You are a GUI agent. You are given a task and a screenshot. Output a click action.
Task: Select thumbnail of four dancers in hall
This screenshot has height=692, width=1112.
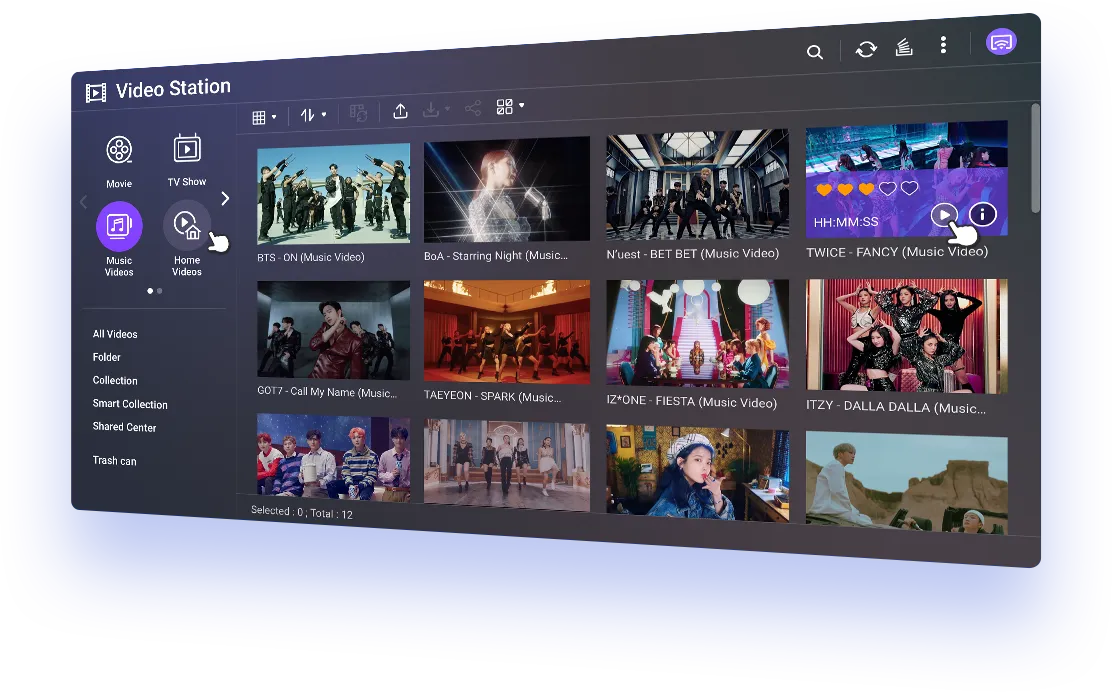click(506, 465)
